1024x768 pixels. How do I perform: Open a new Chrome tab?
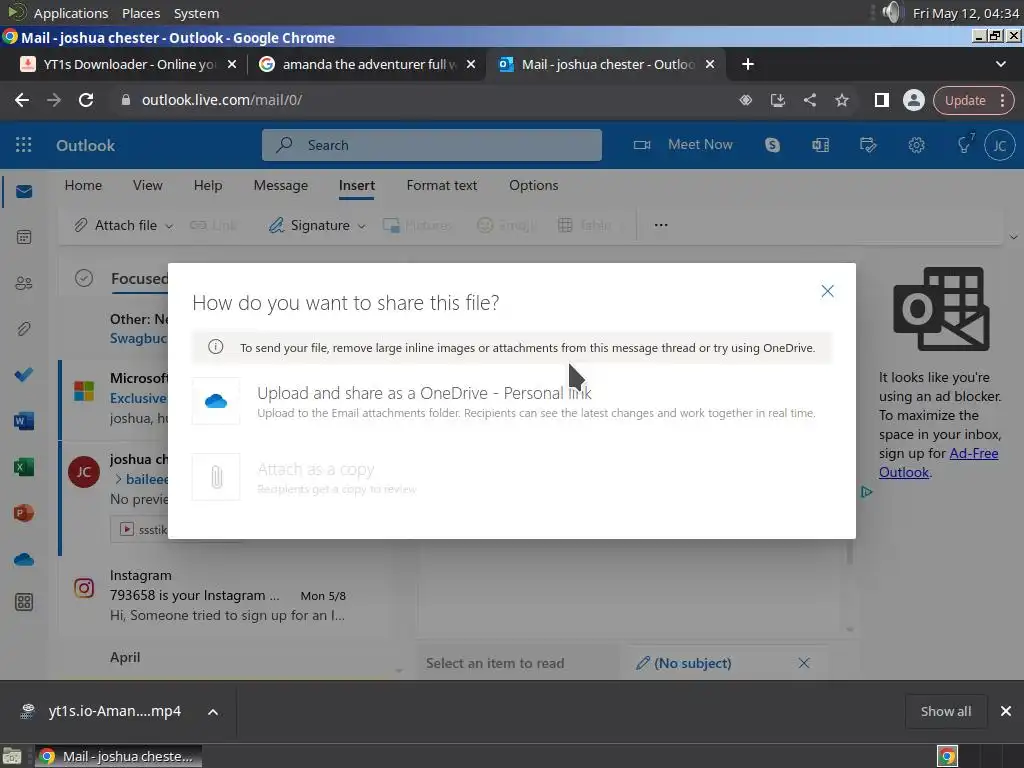coord(748,64)
